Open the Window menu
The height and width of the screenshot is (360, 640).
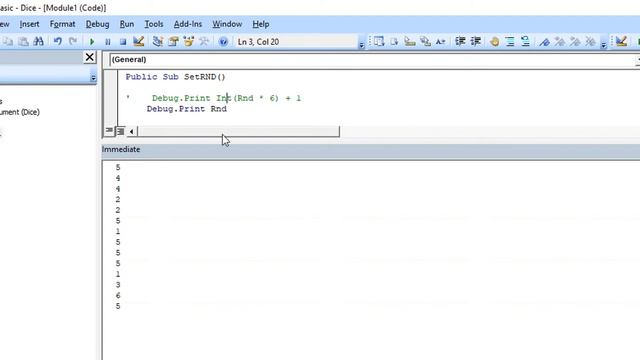coord(227,24)
